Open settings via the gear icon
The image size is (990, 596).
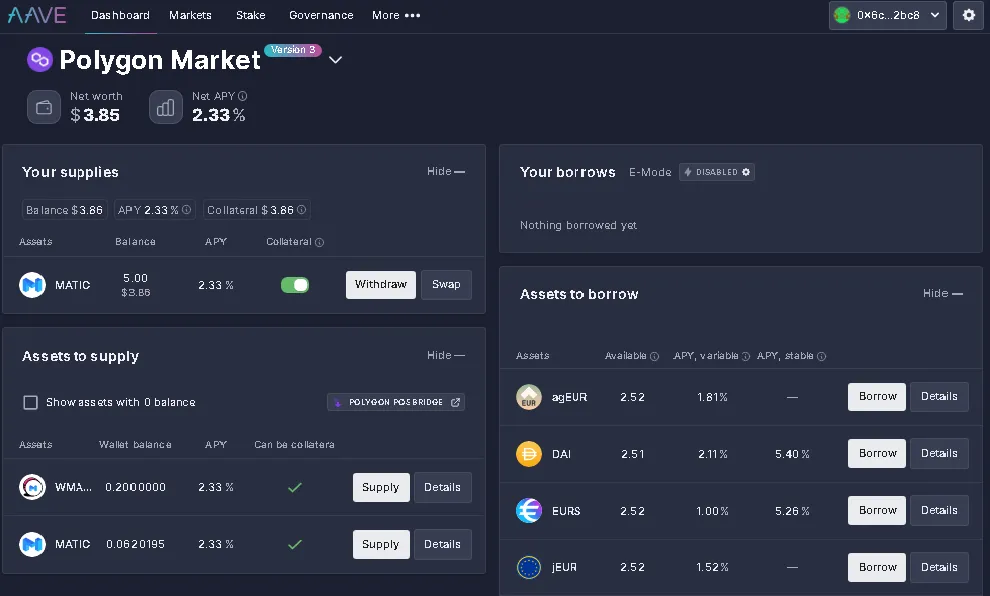969,15
